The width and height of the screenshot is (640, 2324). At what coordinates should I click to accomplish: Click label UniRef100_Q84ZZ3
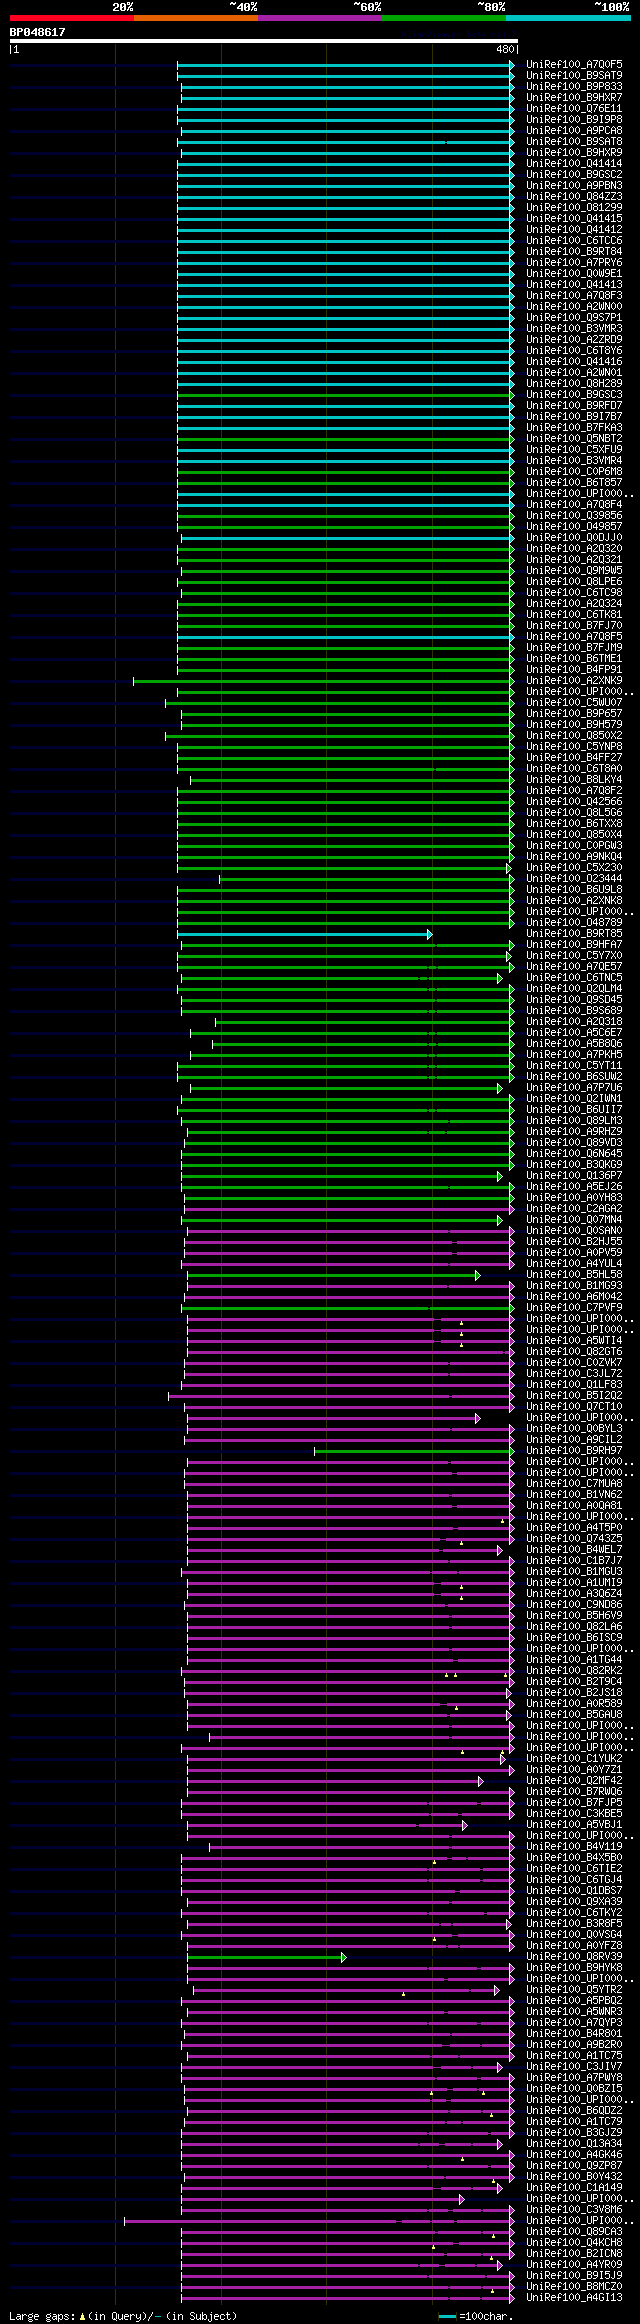pos(574,197)
